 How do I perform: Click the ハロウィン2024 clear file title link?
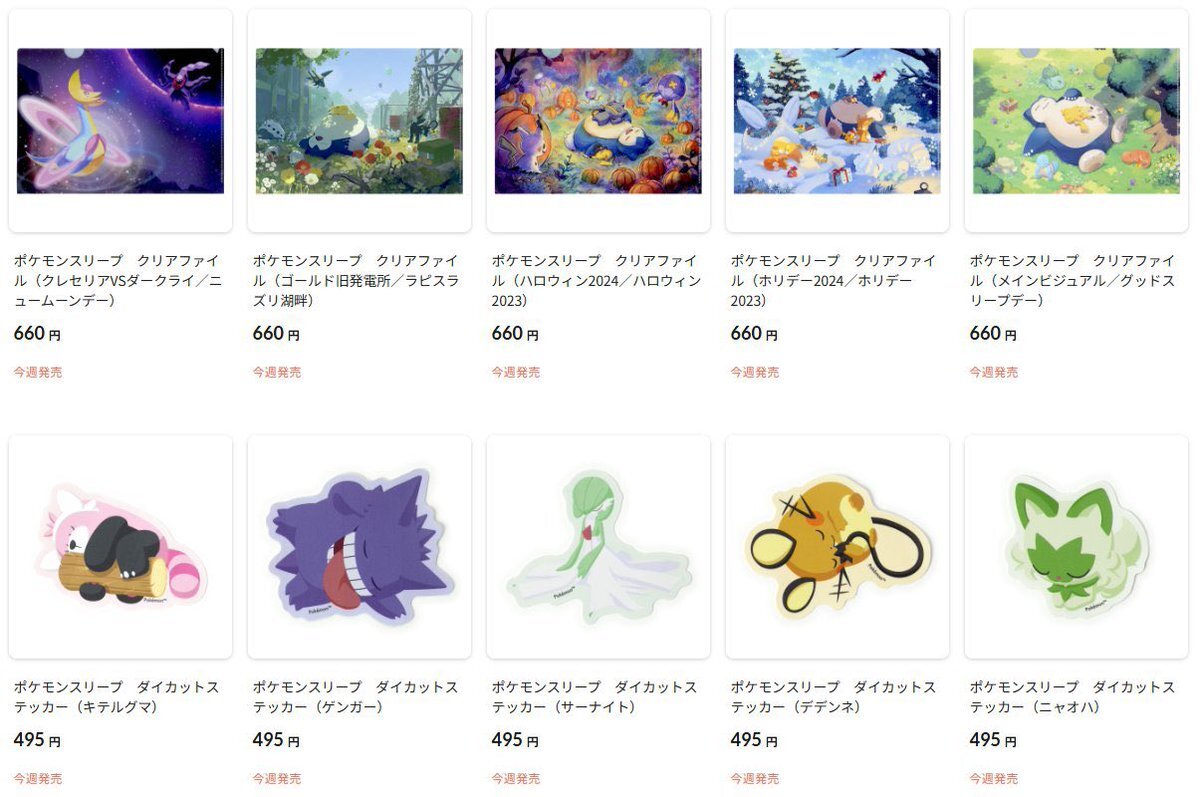[x=596, y=280]
